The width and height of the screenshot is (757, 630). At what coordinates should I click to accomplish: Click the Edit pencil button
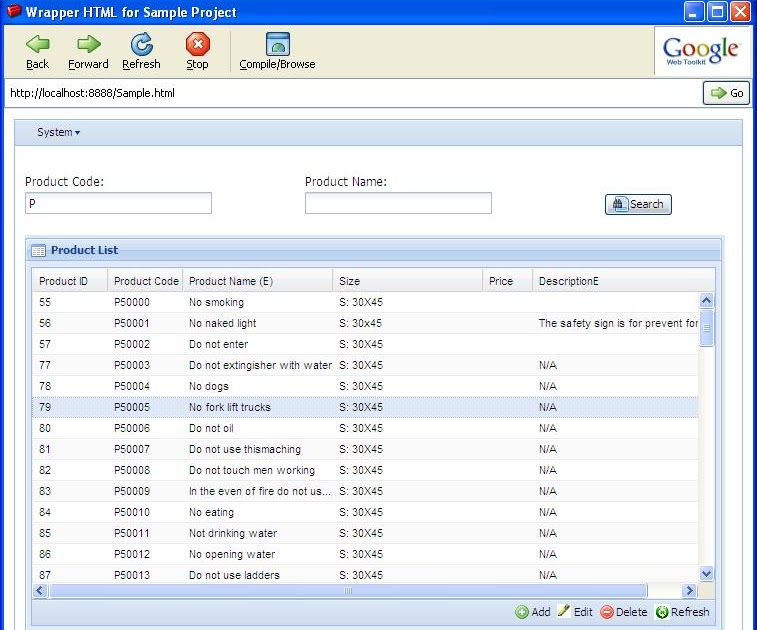pos(575,612)
